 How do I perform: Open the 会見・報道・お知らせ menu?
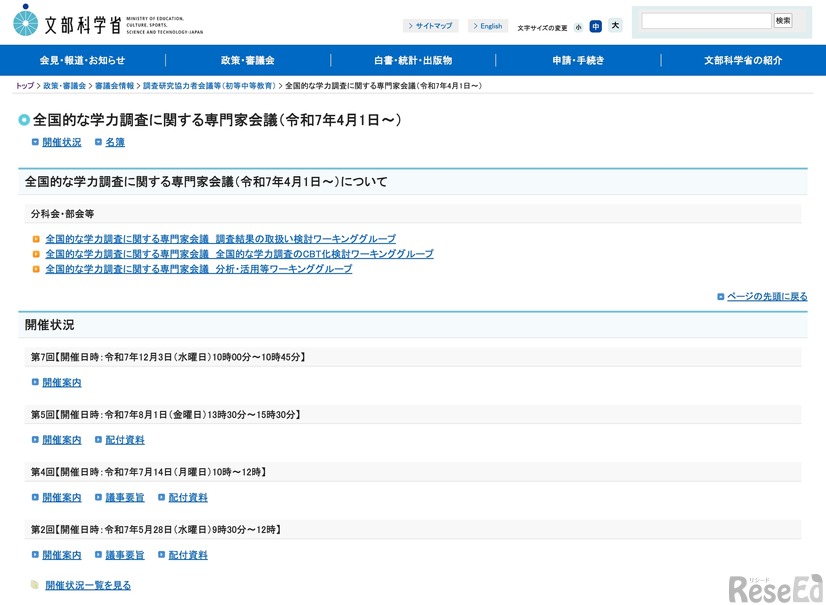(x=85, y=61)
